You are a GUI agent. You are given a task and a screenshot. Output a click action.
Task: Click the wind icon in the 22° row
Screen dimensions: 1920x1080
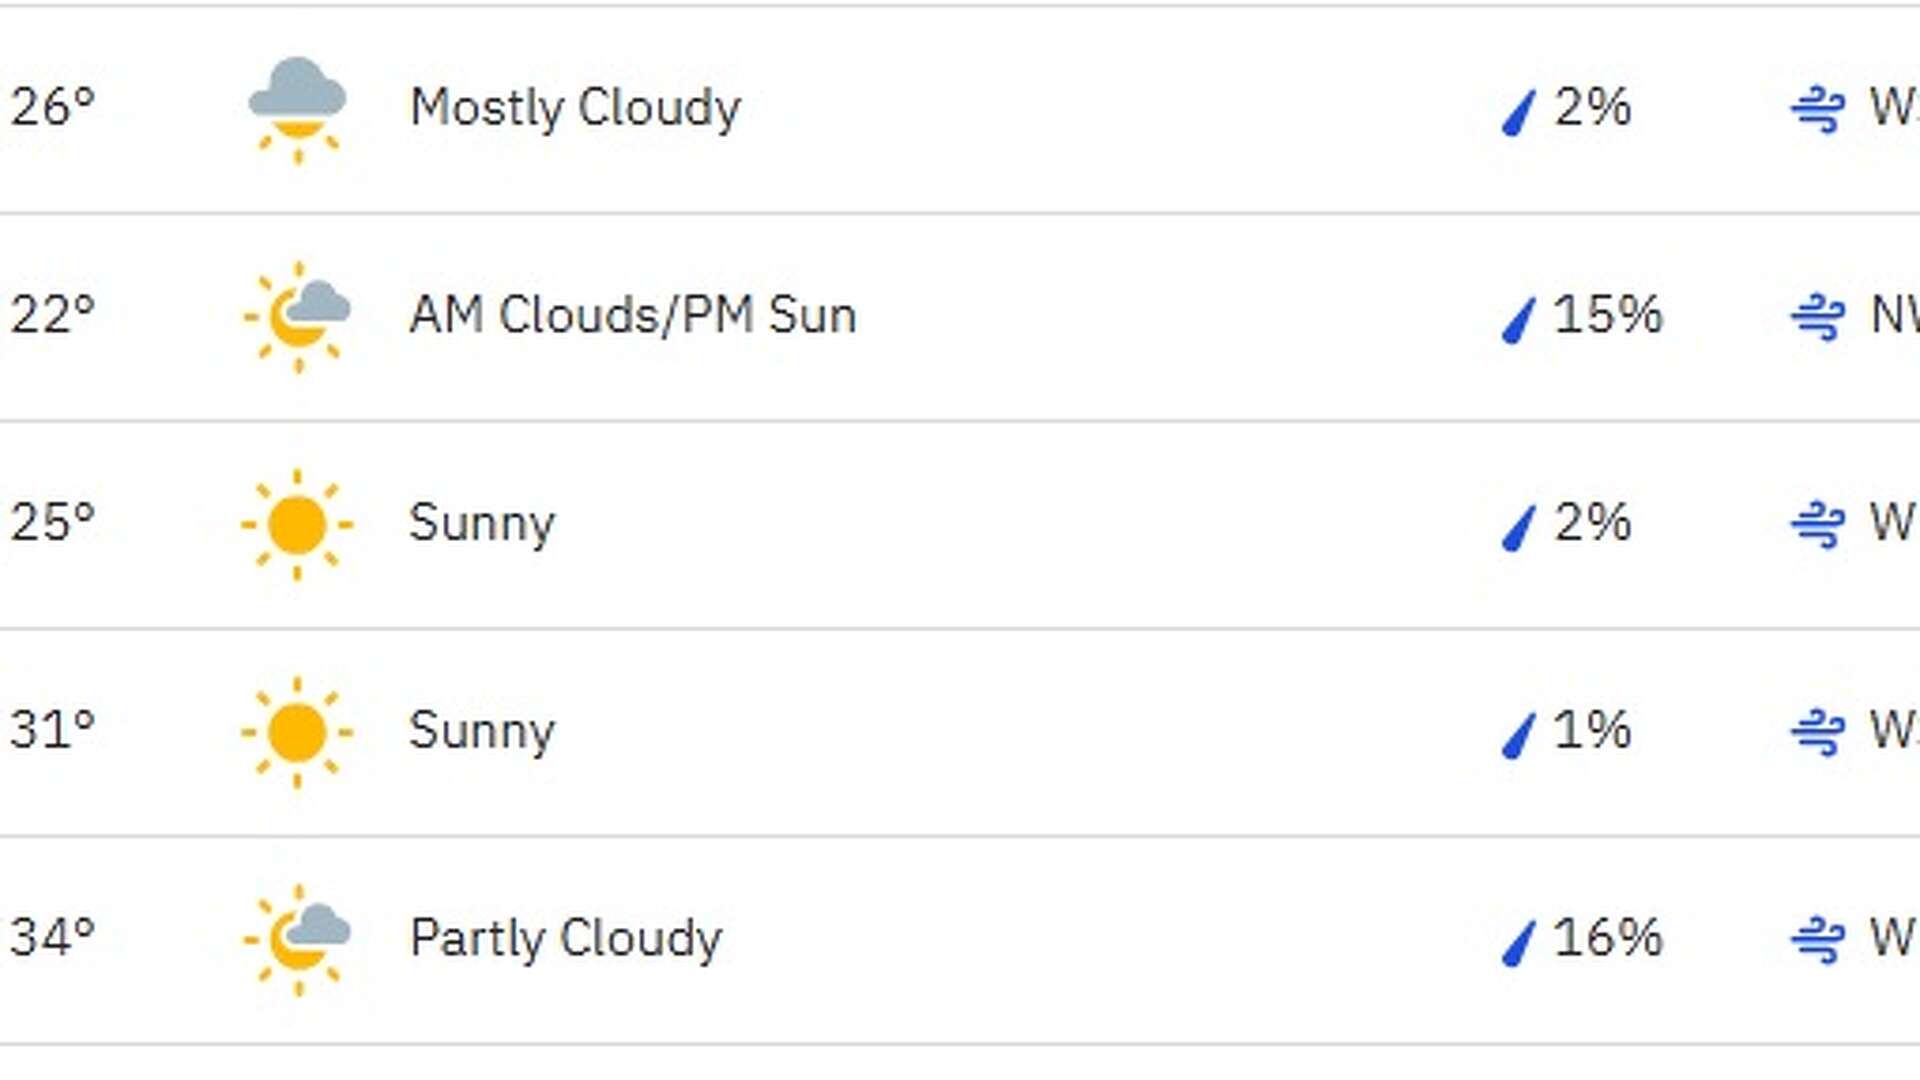coord(1817,317)
